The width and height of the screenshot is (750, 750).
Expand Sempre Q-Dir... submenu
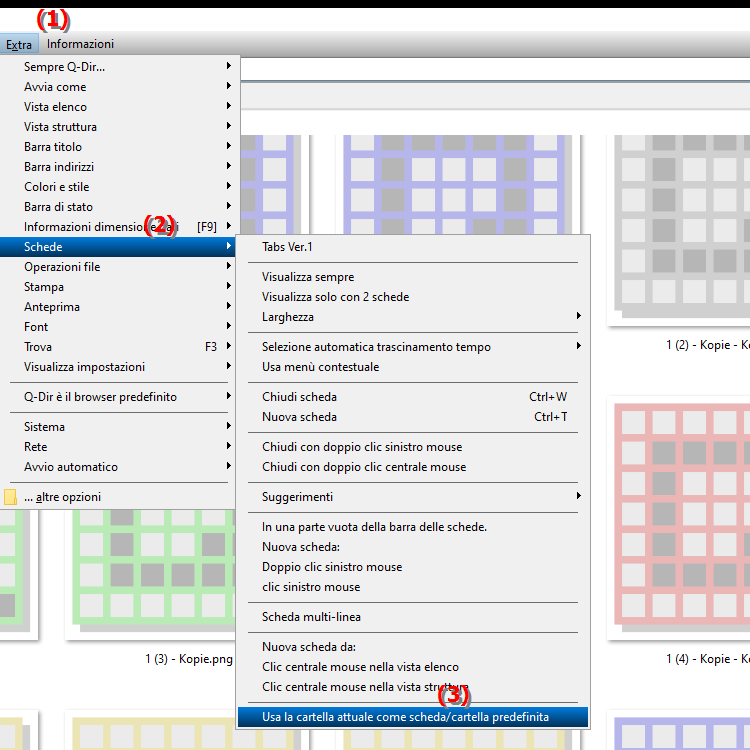118,66
